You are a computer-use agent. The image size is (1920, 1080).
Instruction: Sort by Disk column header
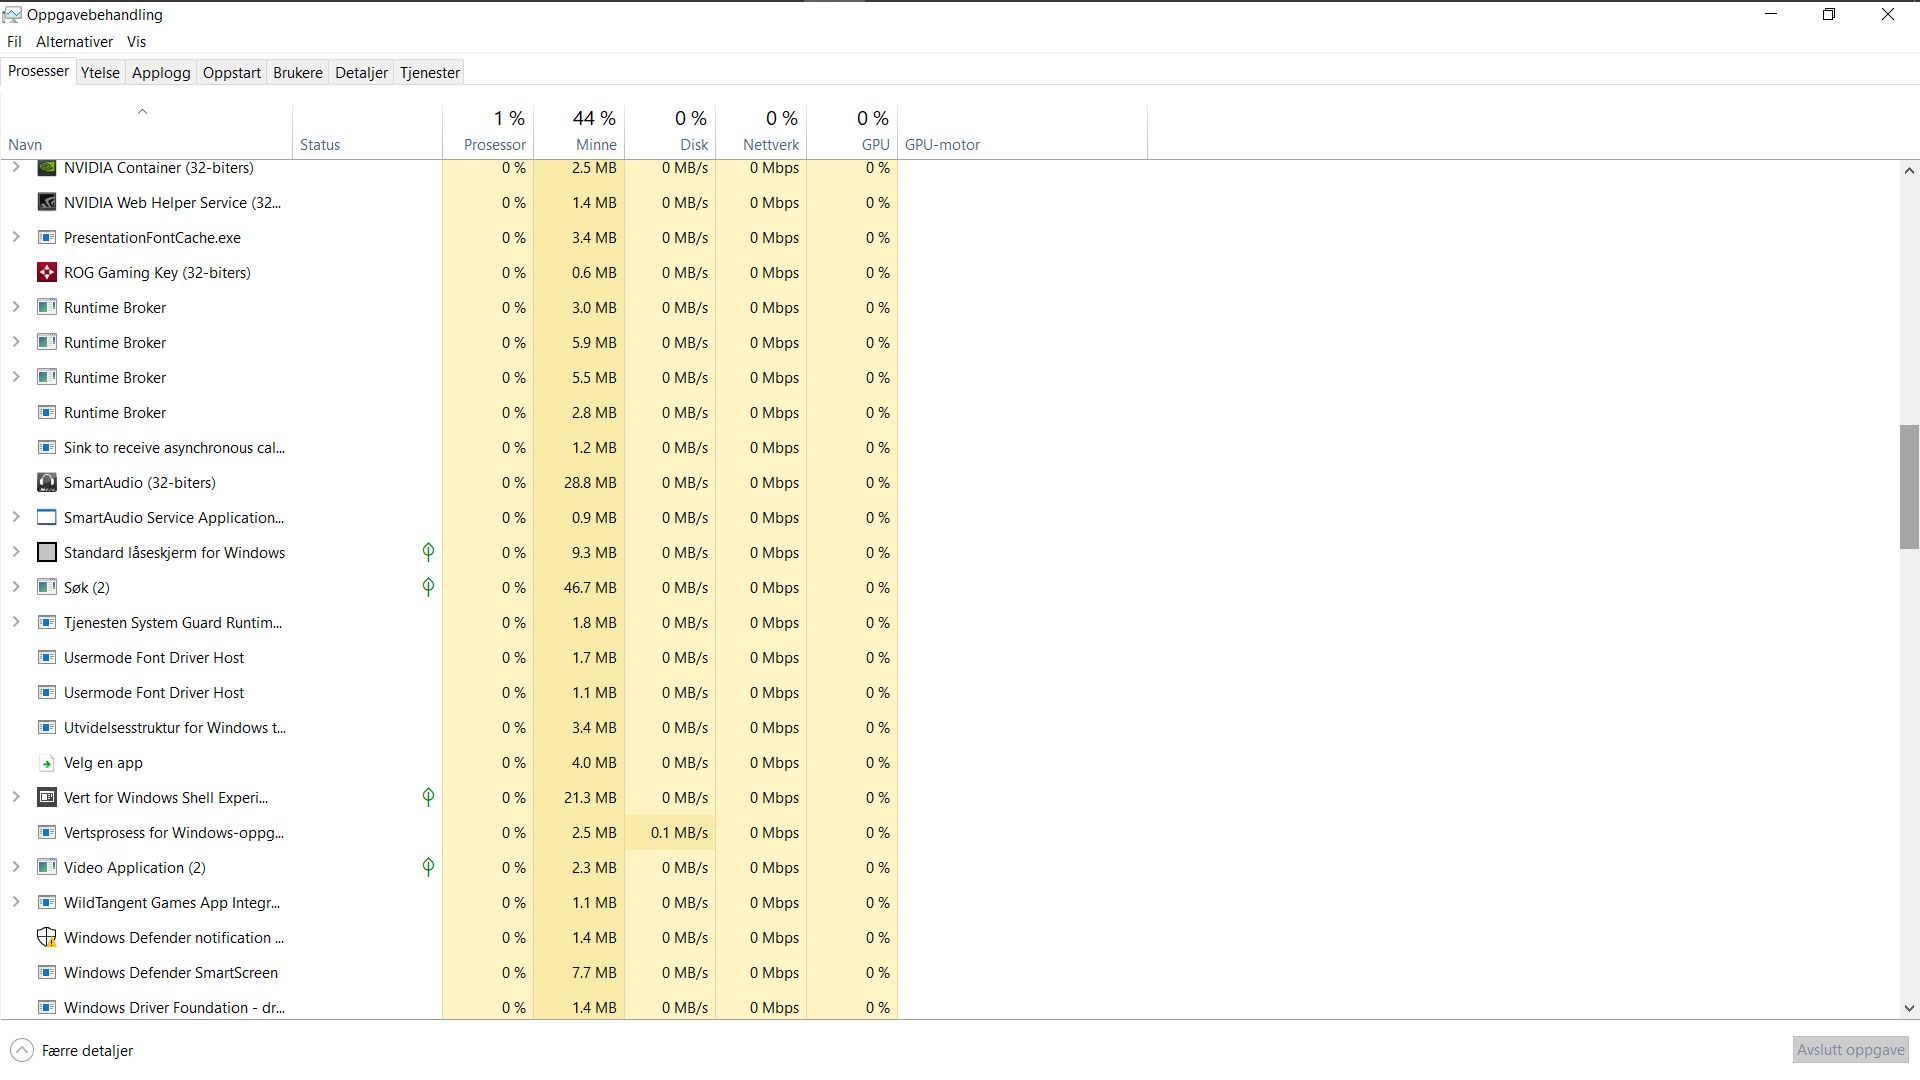point(670,131)
